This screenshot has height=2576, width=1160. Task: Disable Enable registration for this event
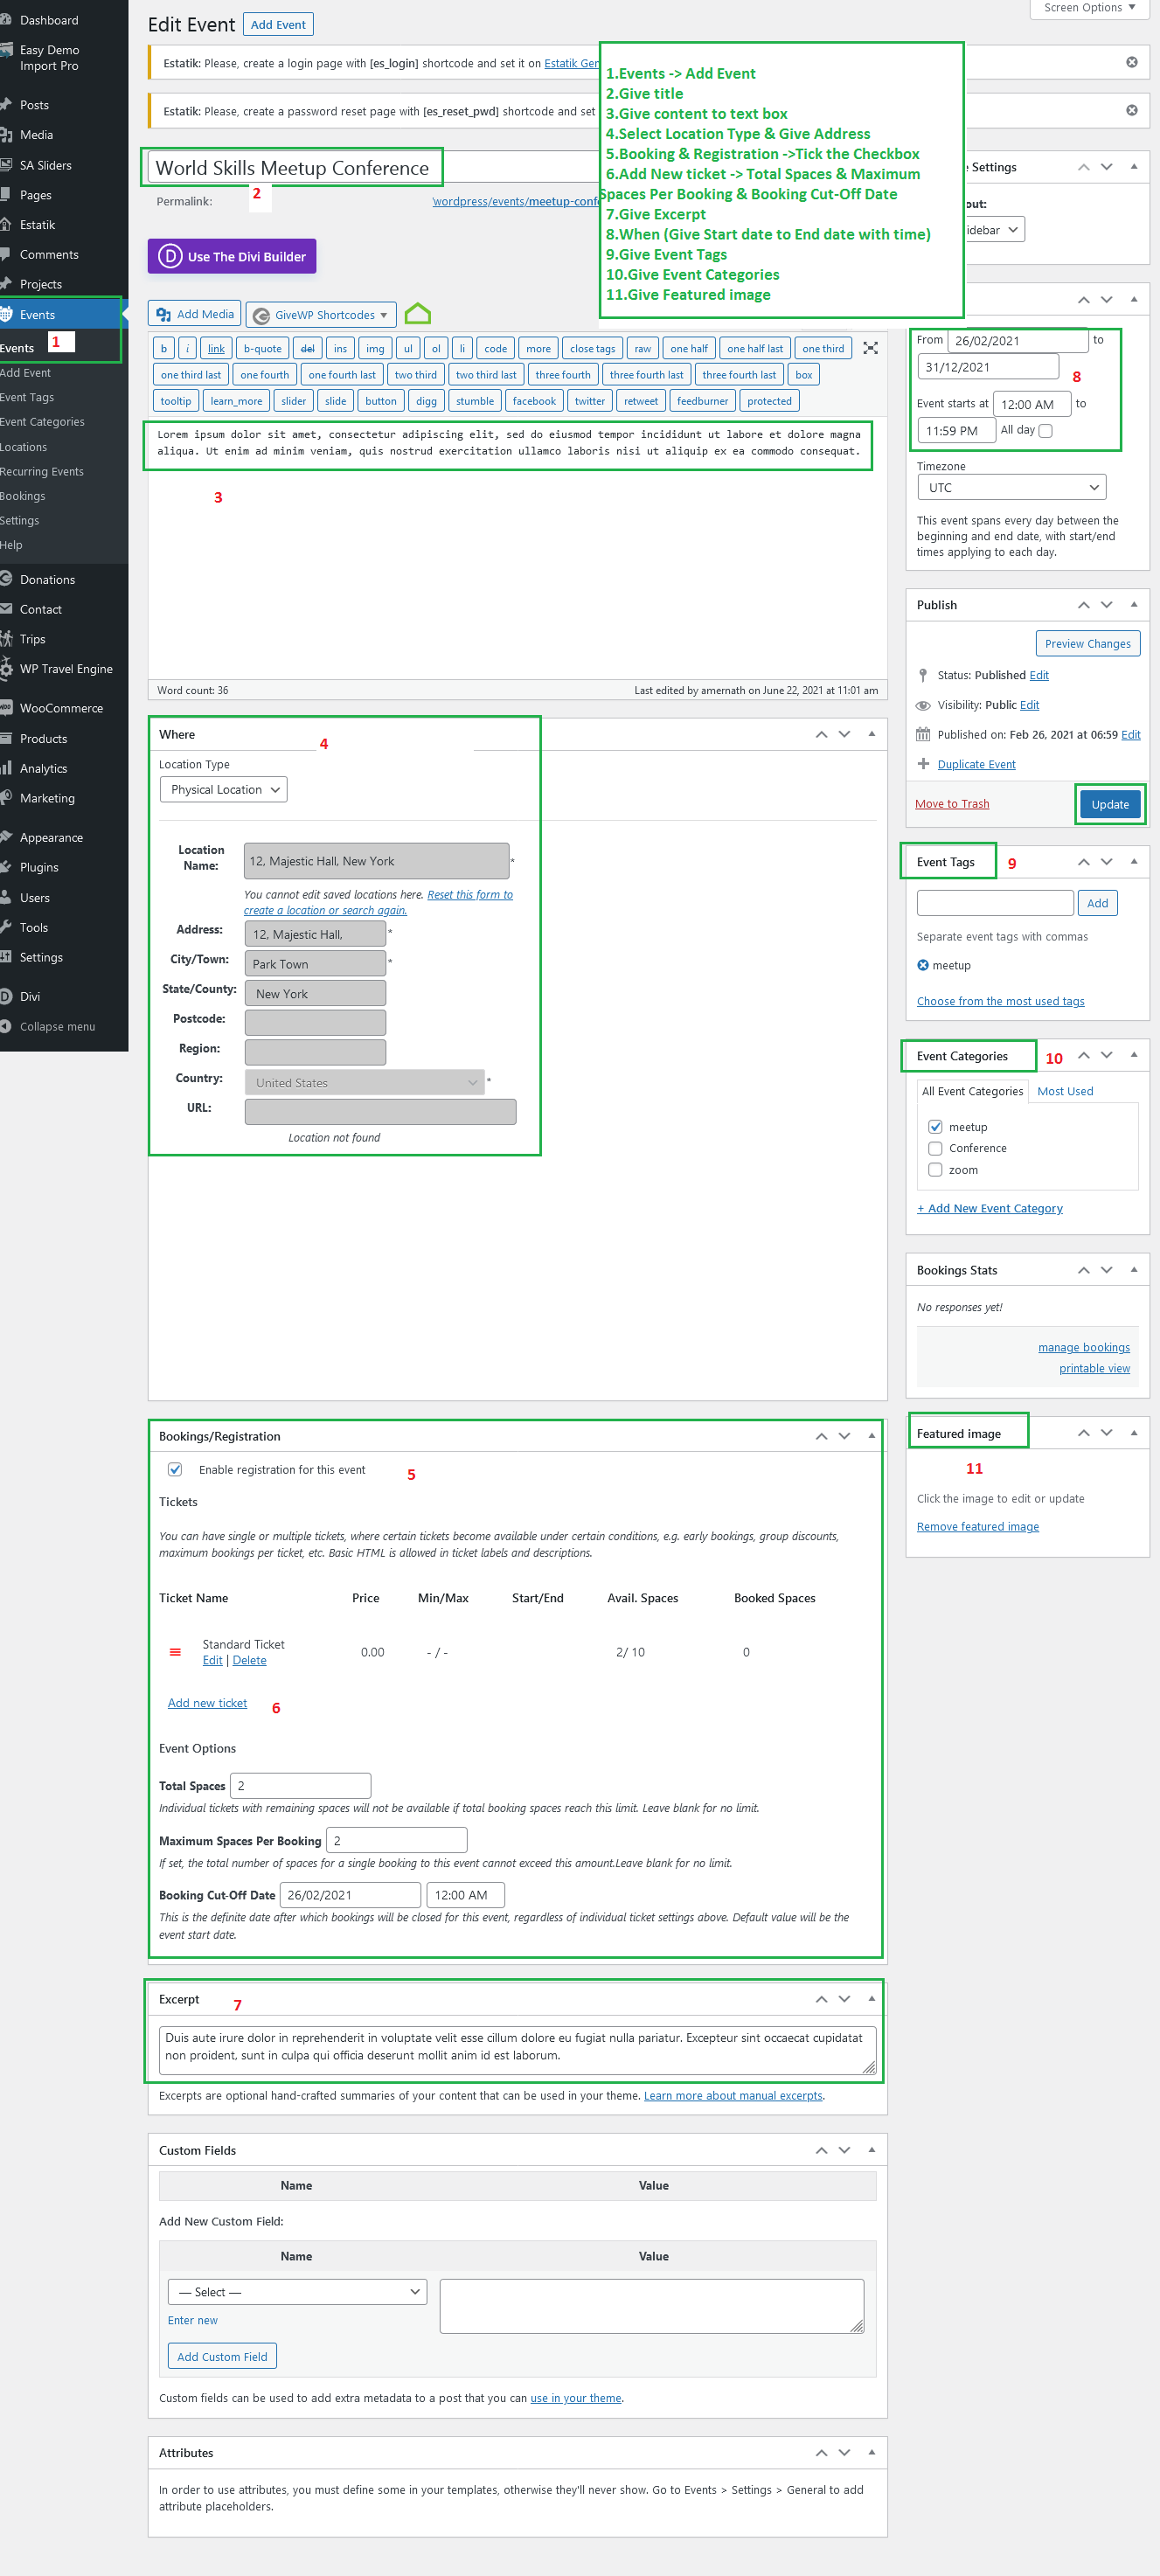[x=175, y=1469]
